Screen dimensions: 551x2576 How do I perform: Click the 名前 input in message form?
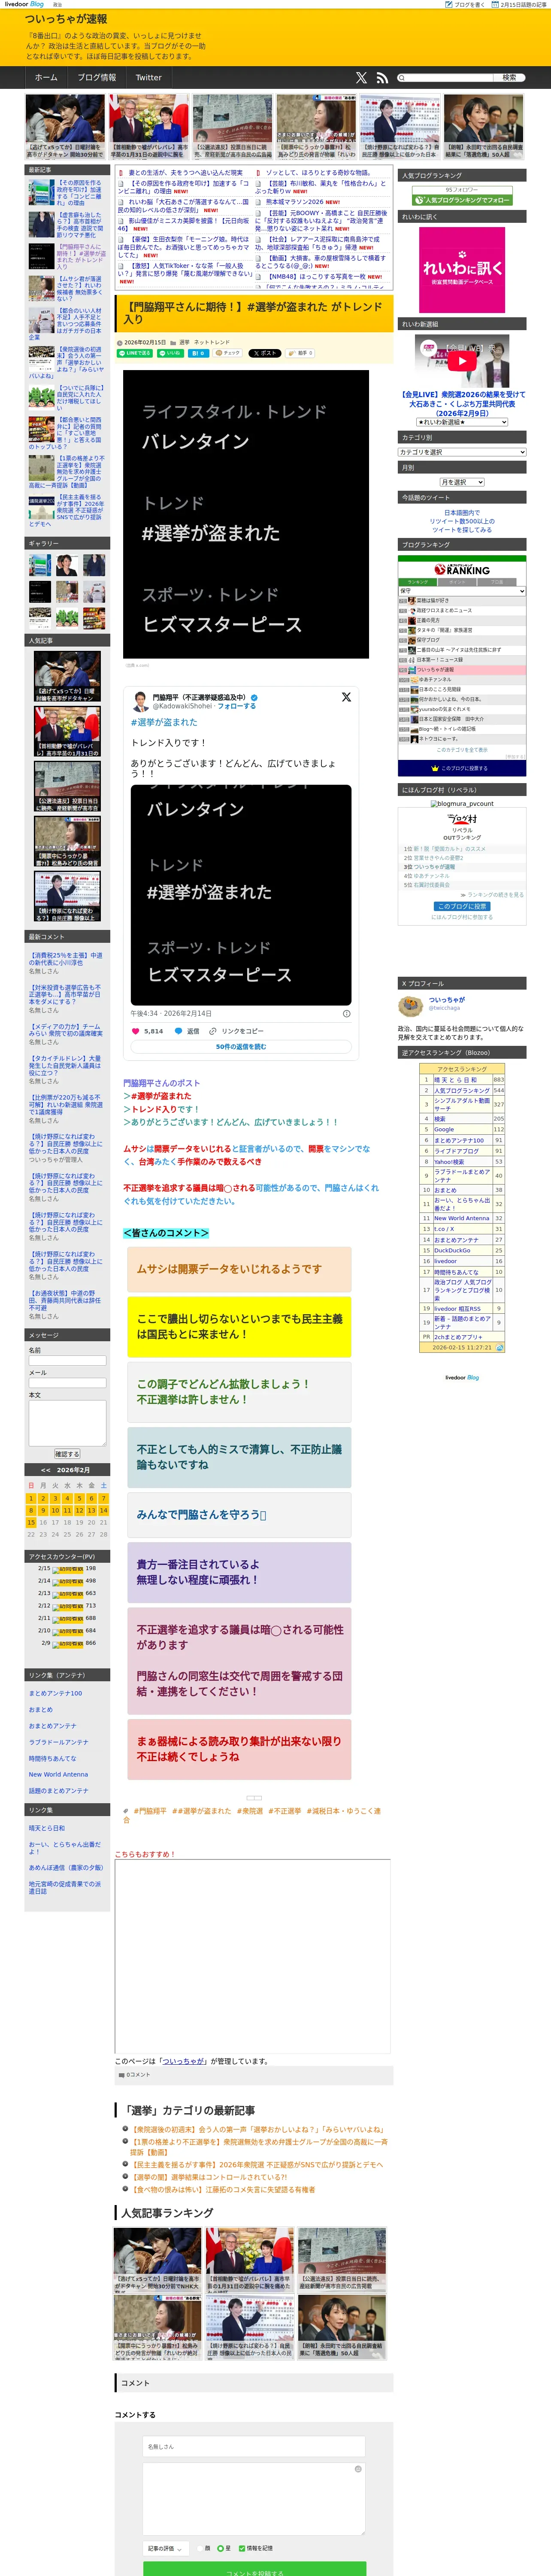(x=67, y=1361)
